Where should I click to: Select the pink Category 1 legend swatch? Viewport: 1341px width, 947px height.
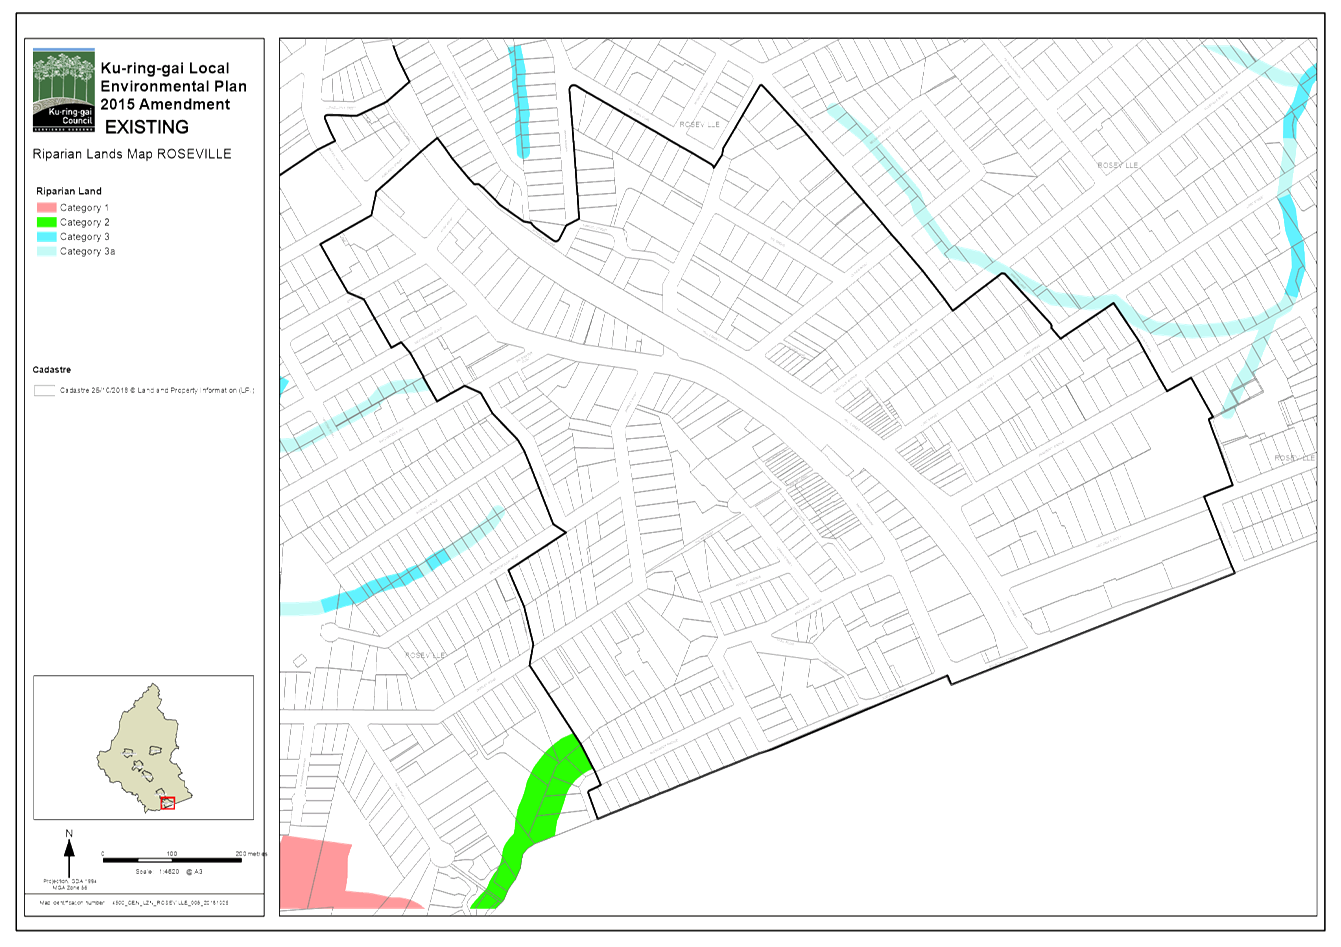click(46, 208)
